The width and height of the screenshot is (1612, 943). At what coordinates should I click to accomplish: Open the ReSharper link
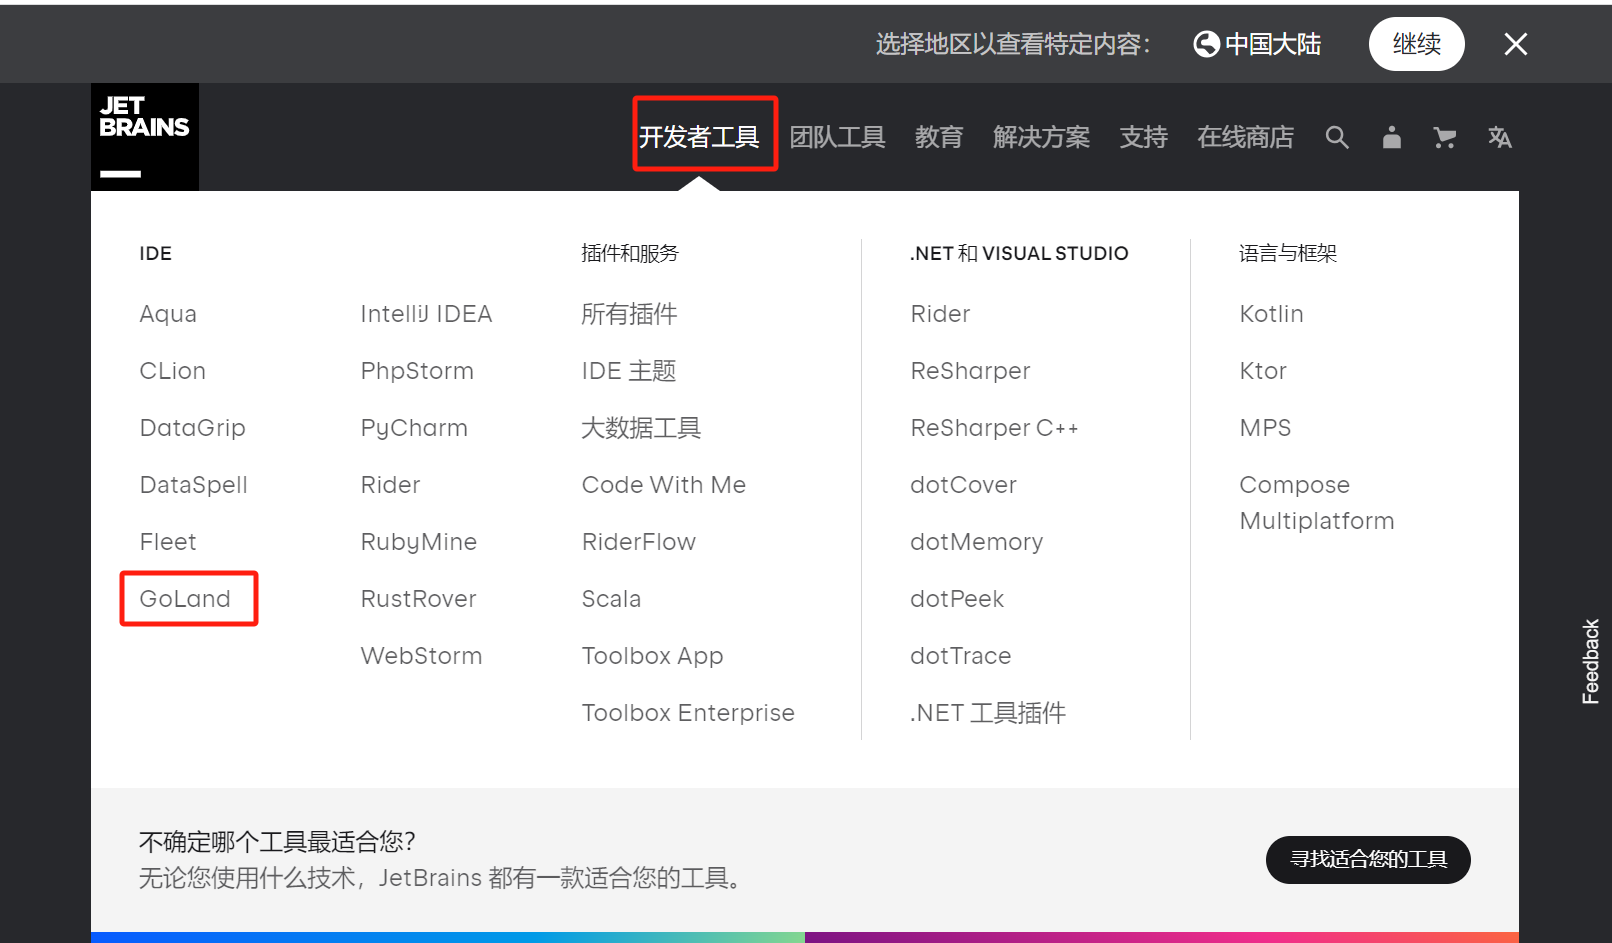pos(970,371)
